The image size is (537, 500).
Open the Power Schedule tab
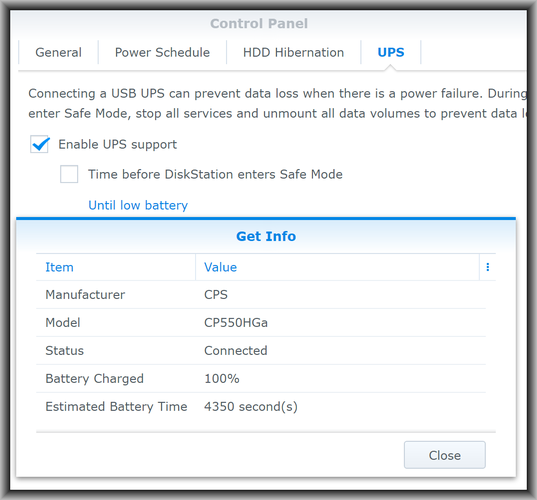tap(162, 52)
